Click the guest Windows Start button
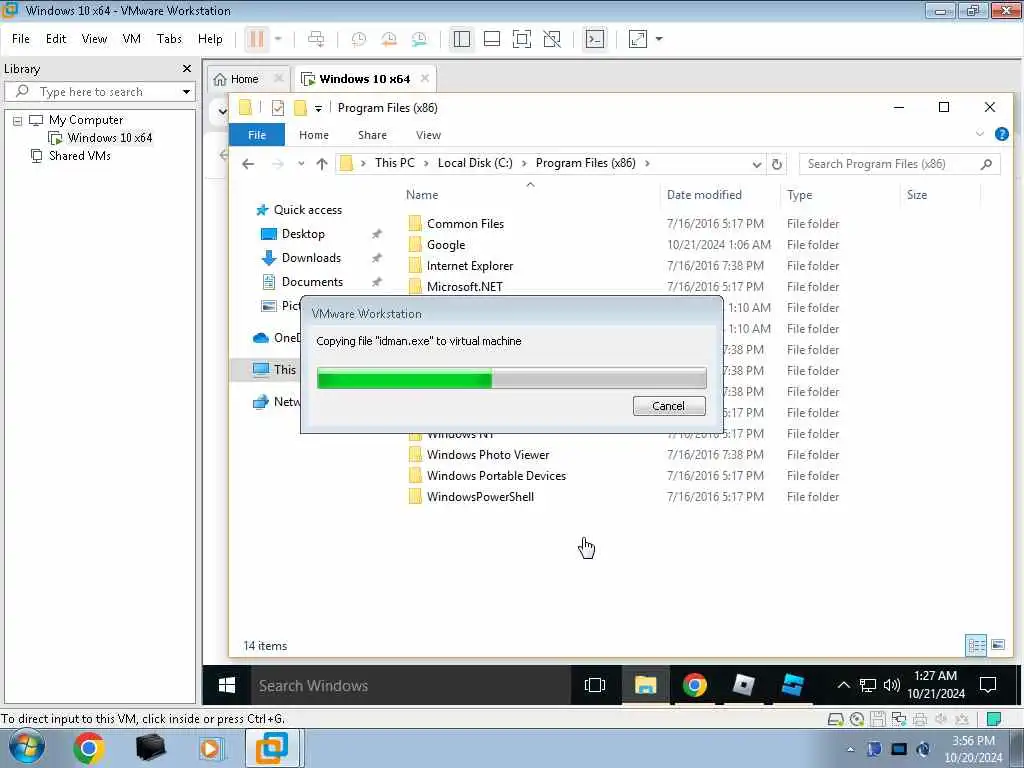 coord(227,685)
